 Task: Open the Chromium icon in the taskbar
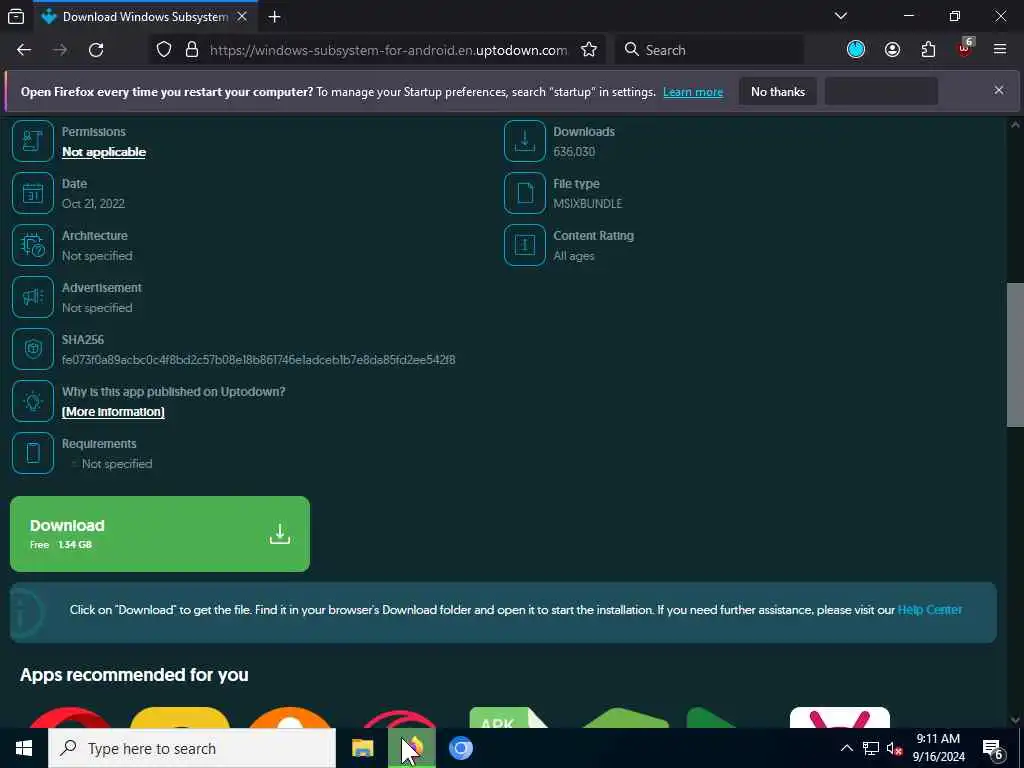coord(460,748)
